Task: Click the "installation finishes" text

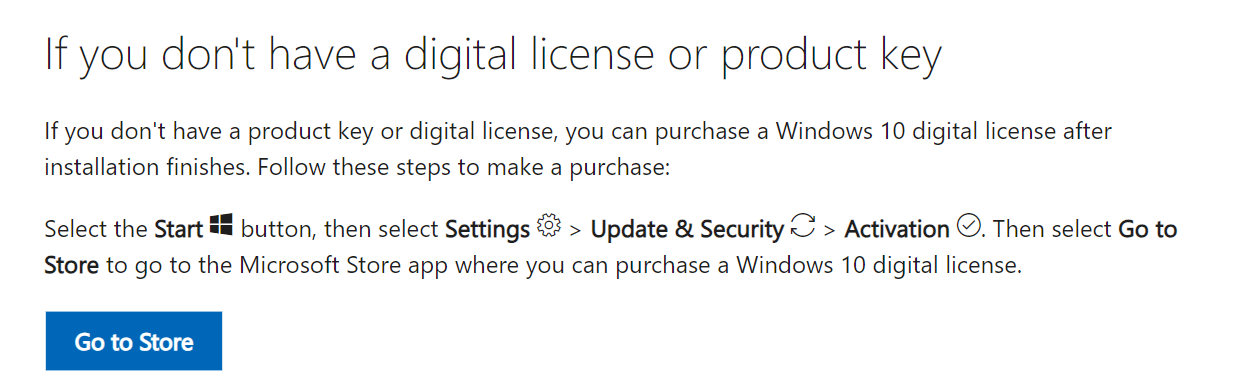Action: pos(147,167)
